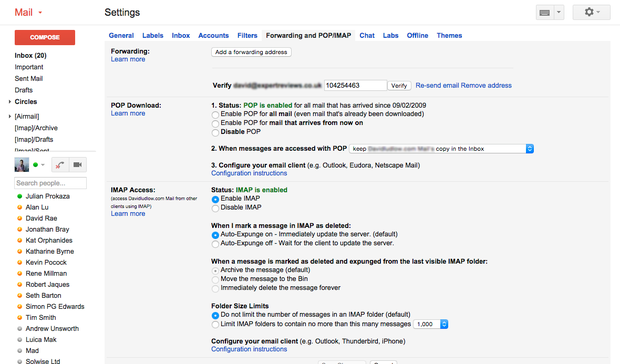Open chat with David Rae

[x=41, y=219]
